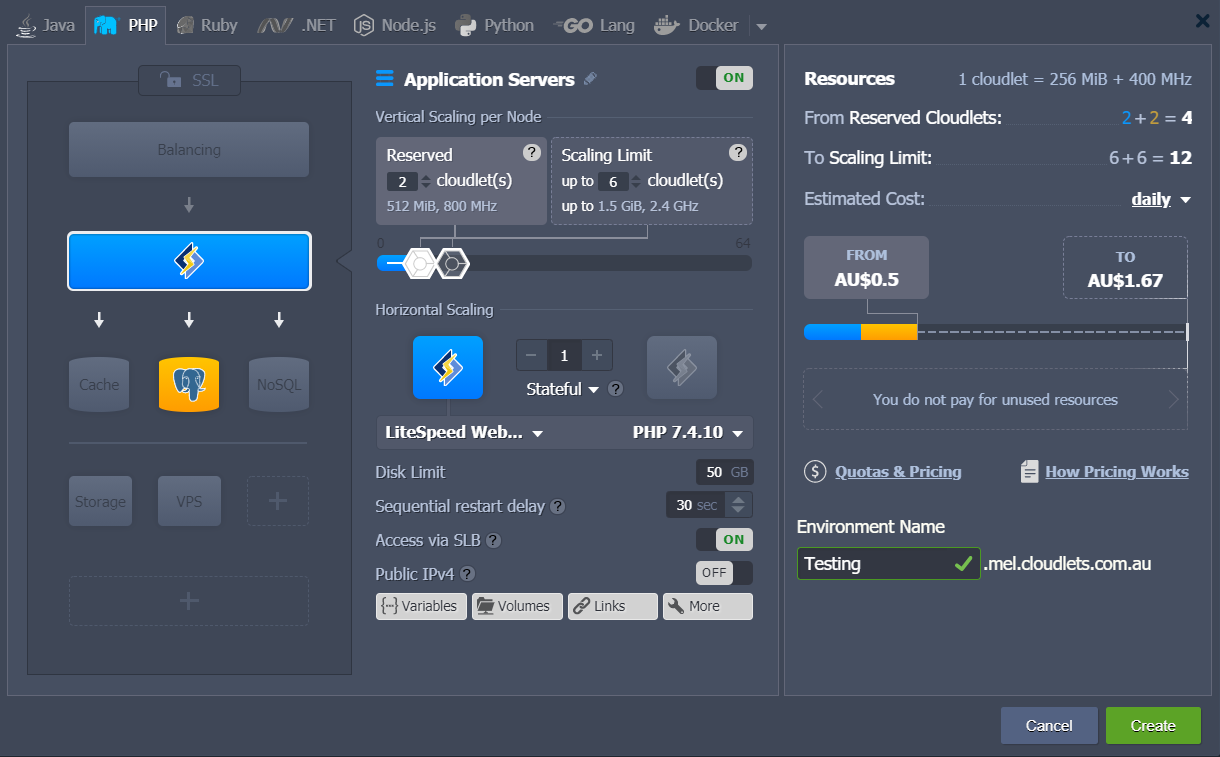Viewport: 1220px width, 757px height.
Task: Show help for Reserved cloudlets
Action: [532, 152]
